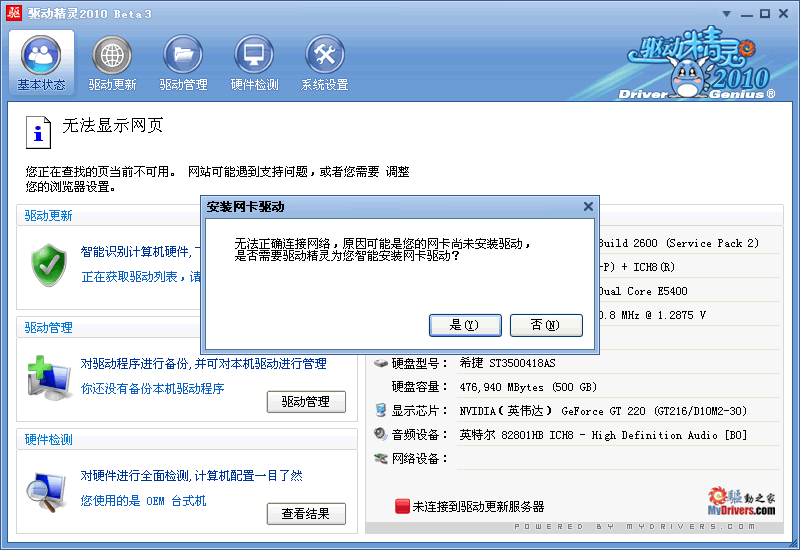Screen dimensions: 800x550
Task: Click the 驱动管理 button
Action: coord(306,402)
